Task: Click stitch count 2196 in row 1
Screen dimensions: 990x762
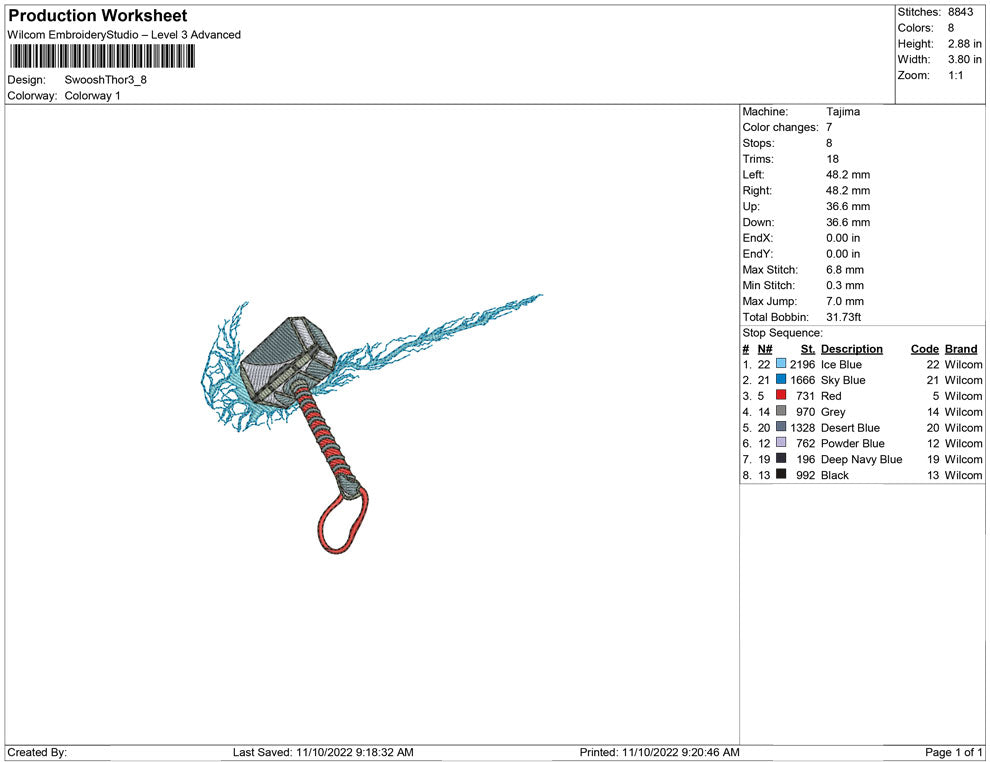Action: click(802, 364)
